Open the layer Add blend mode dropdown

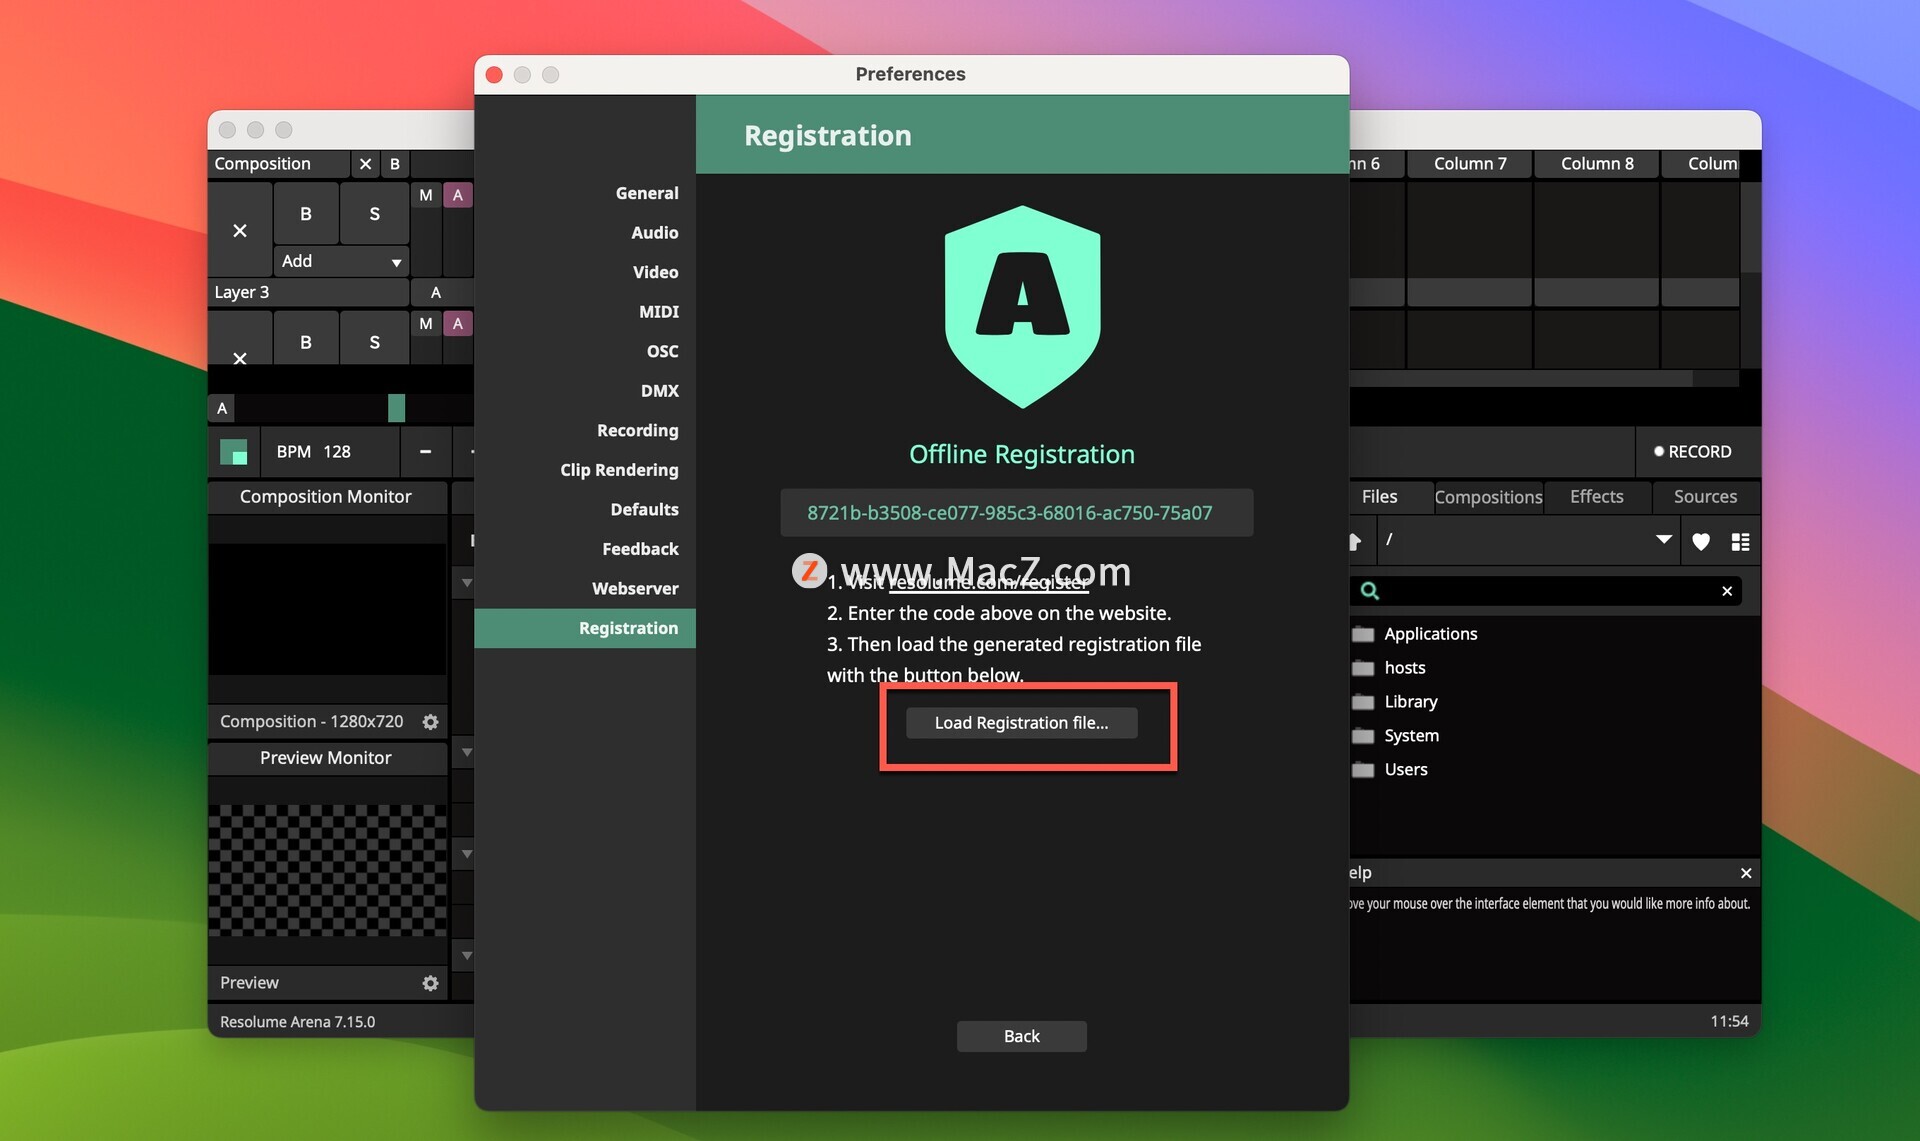(341, 261)
